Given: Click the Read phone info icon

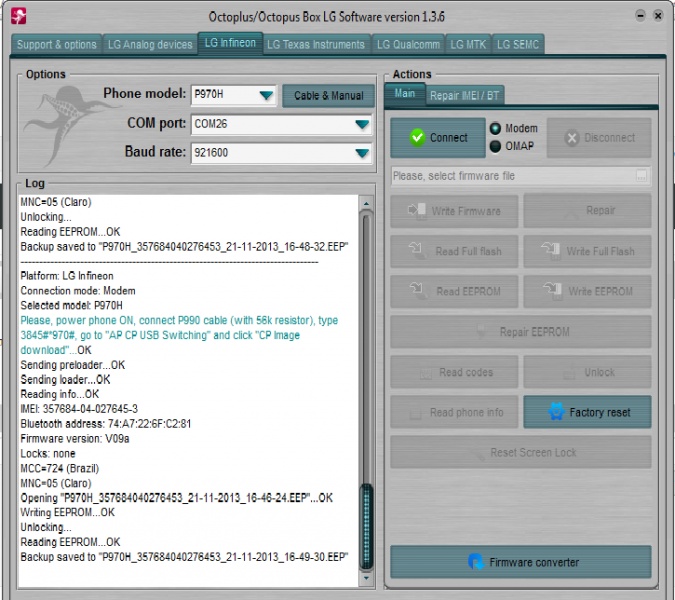Looking at the screenshot, I should 415,413.
